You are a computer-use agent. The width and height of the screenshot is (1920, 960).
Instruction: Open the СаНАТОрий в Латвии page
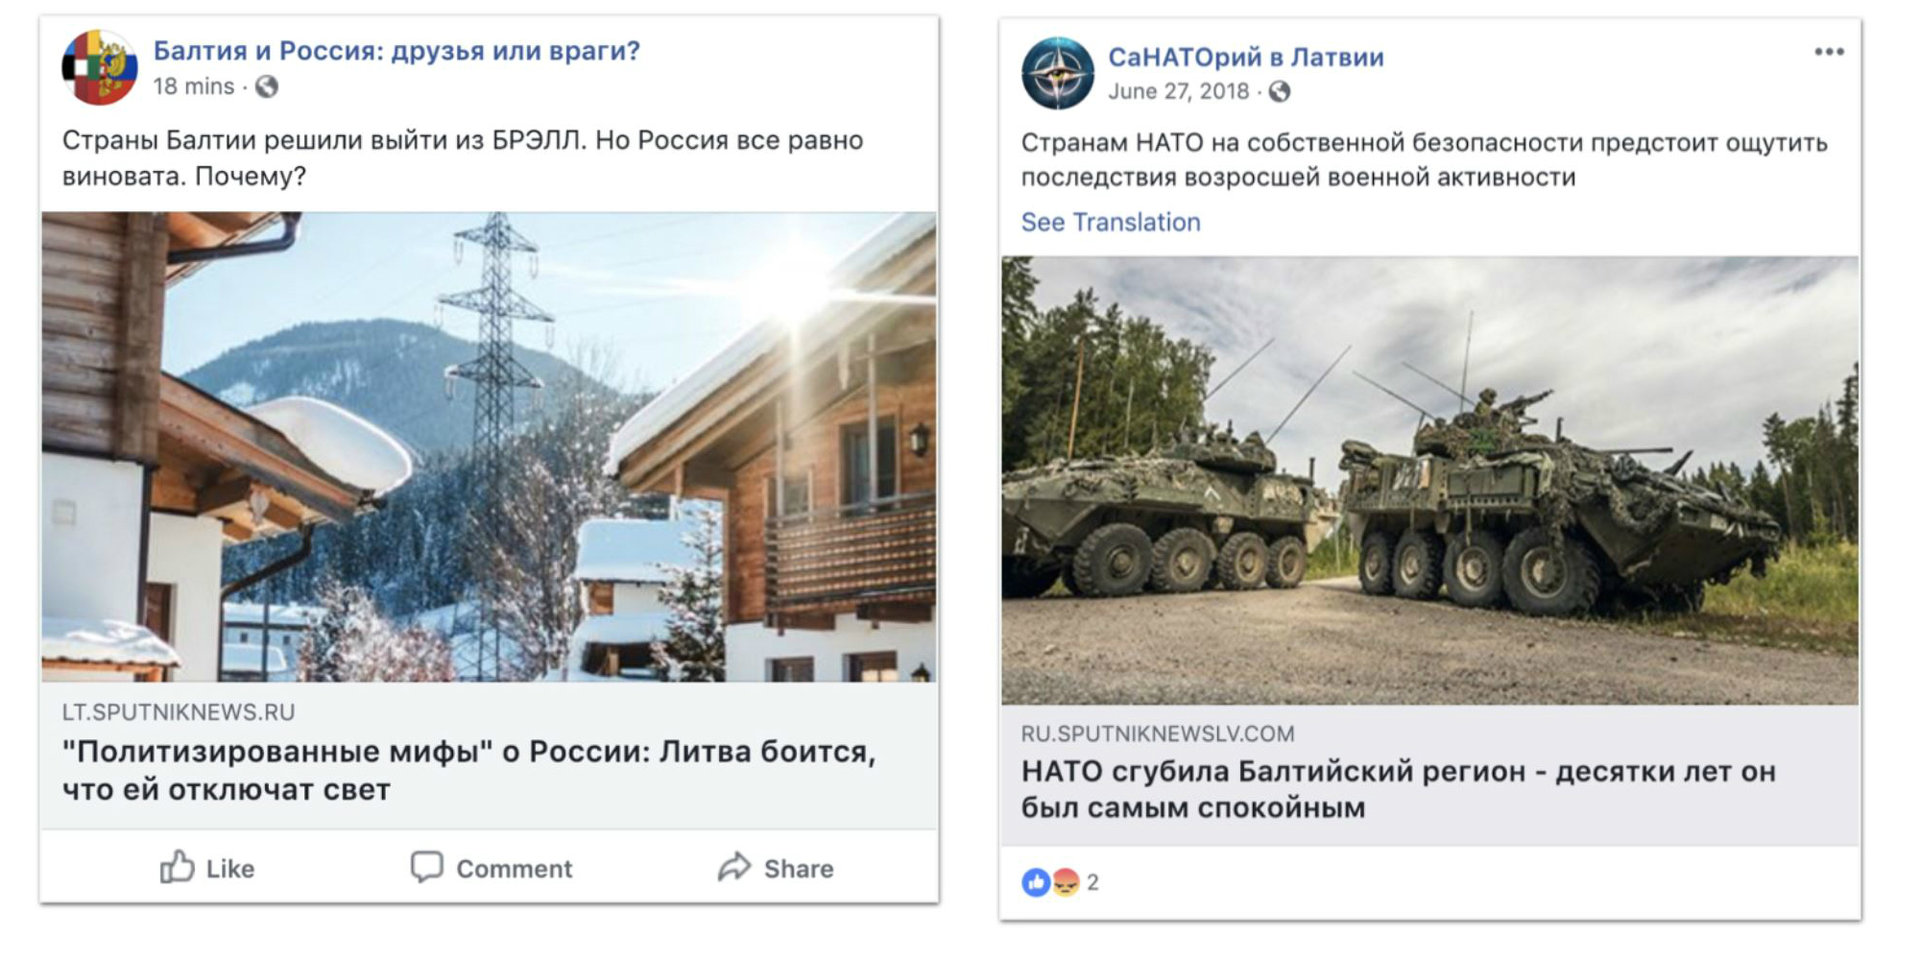pyautogui.click(x=1245, y=57)
